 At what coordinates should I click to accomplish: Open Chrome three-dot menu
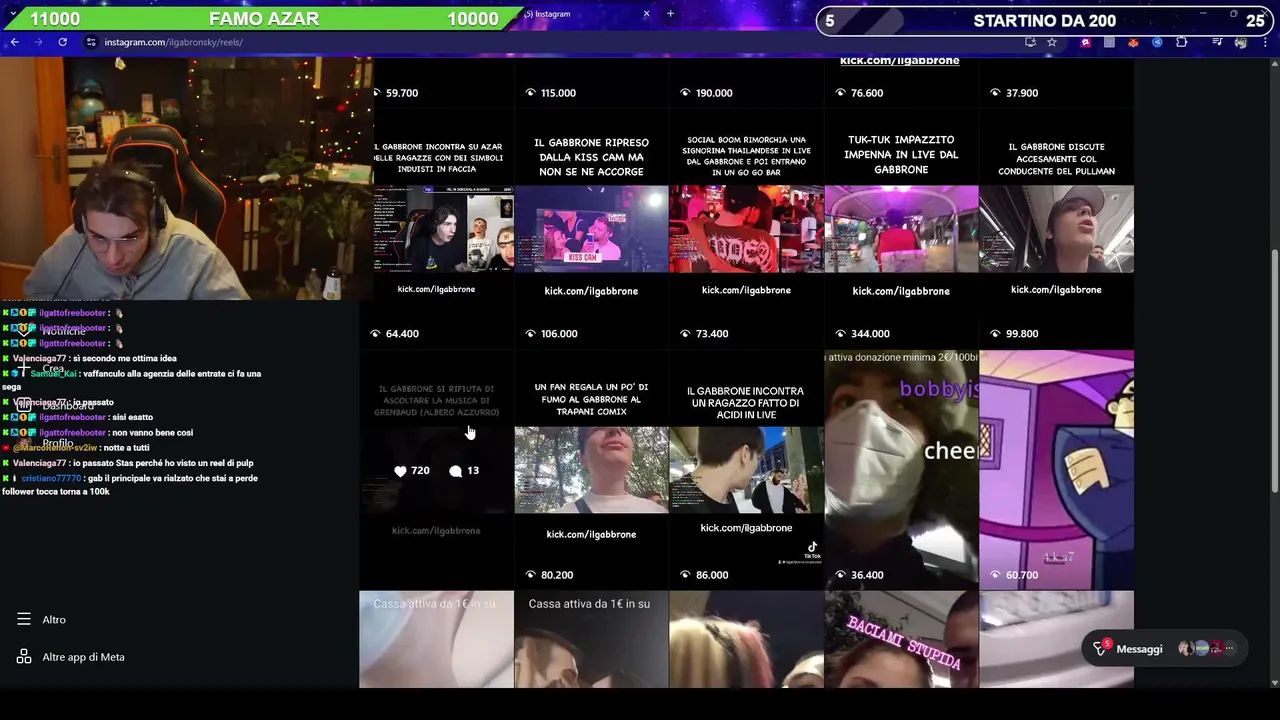1266,42
